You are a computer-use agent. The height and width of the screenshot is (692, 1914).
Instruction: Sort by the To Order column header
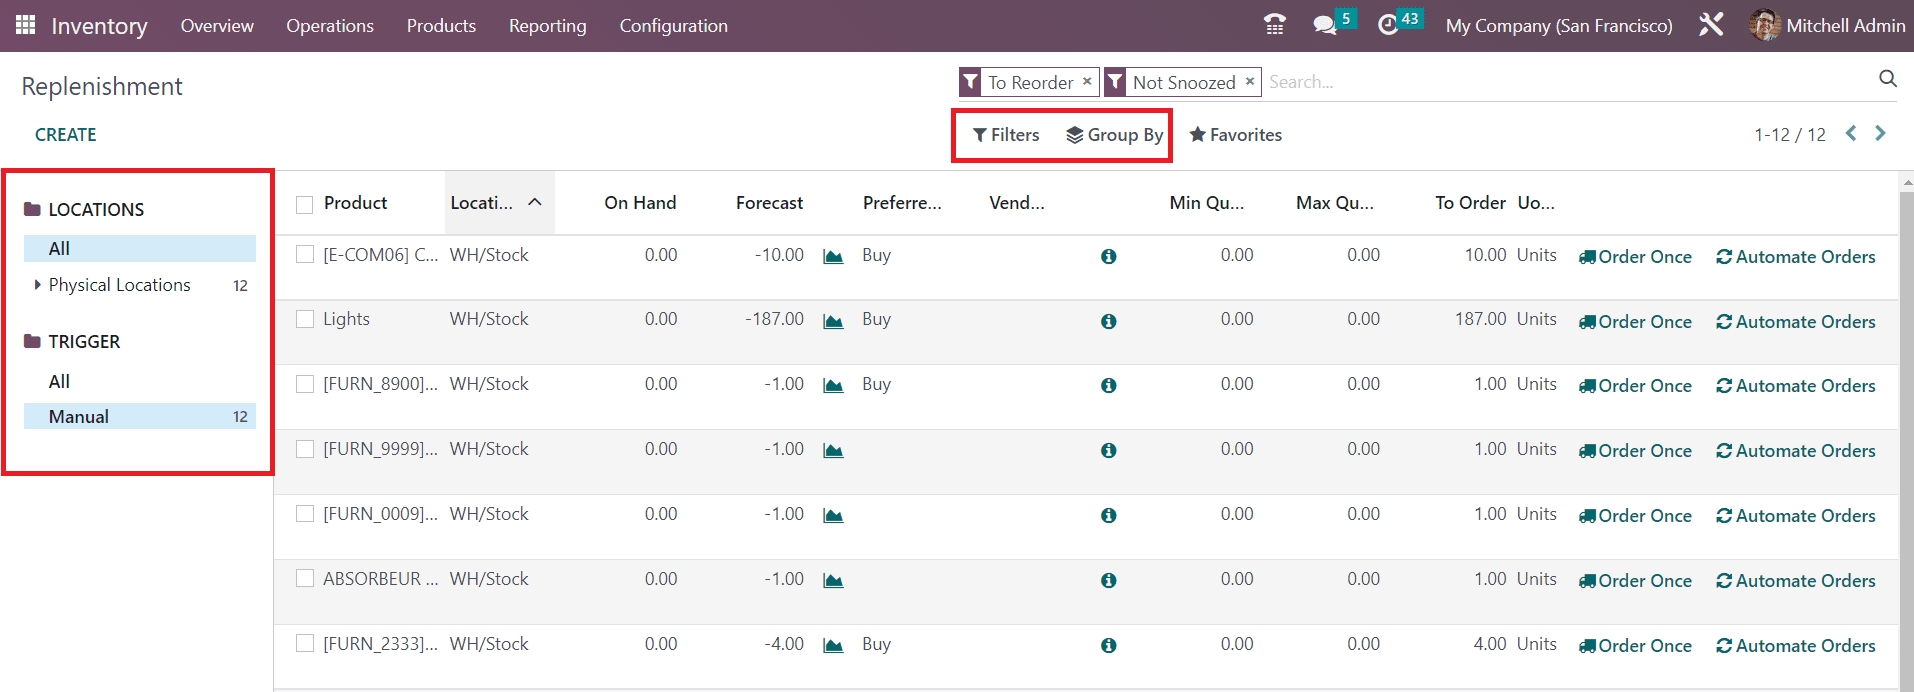coord(1470,203)
